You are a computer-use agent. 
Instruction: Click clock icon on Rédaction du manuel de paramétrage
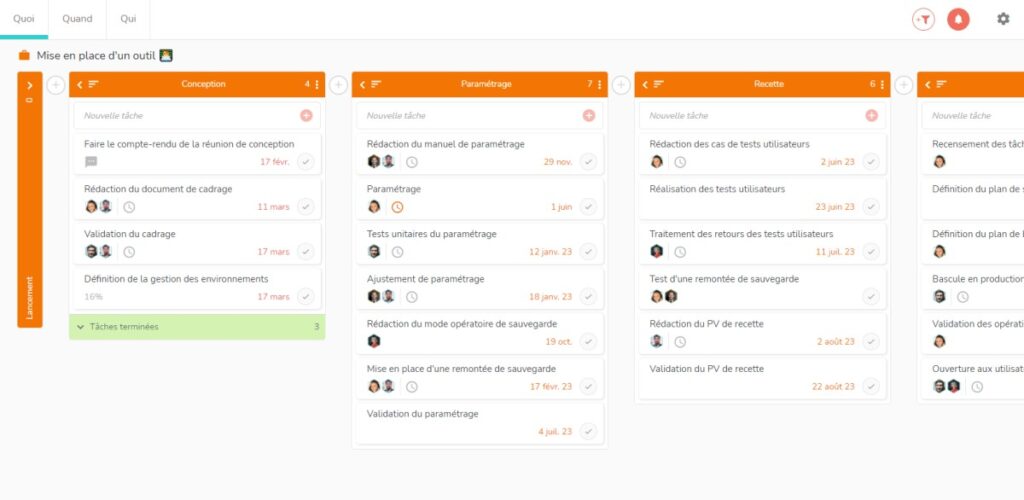(x=411, y=162)
